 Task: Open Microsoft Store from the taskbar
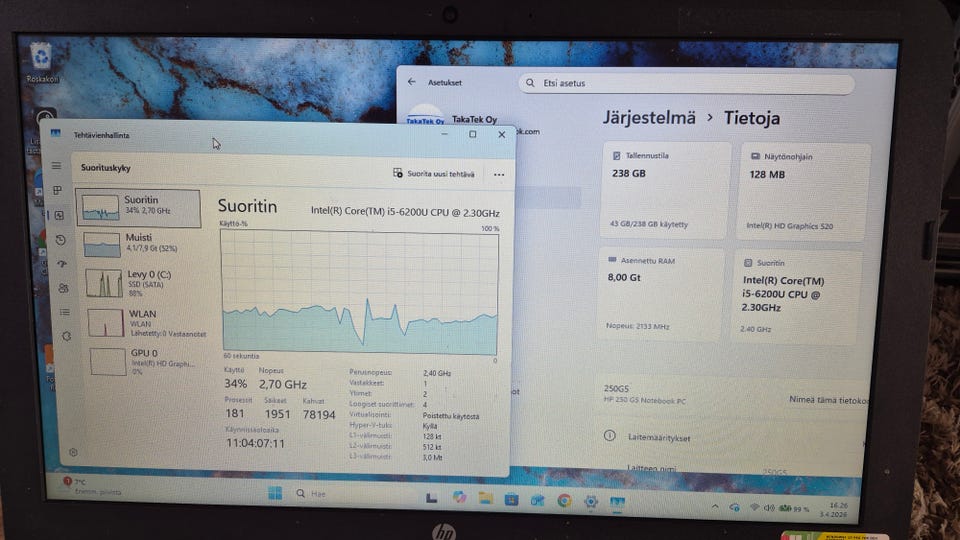[x=511, y=500]
